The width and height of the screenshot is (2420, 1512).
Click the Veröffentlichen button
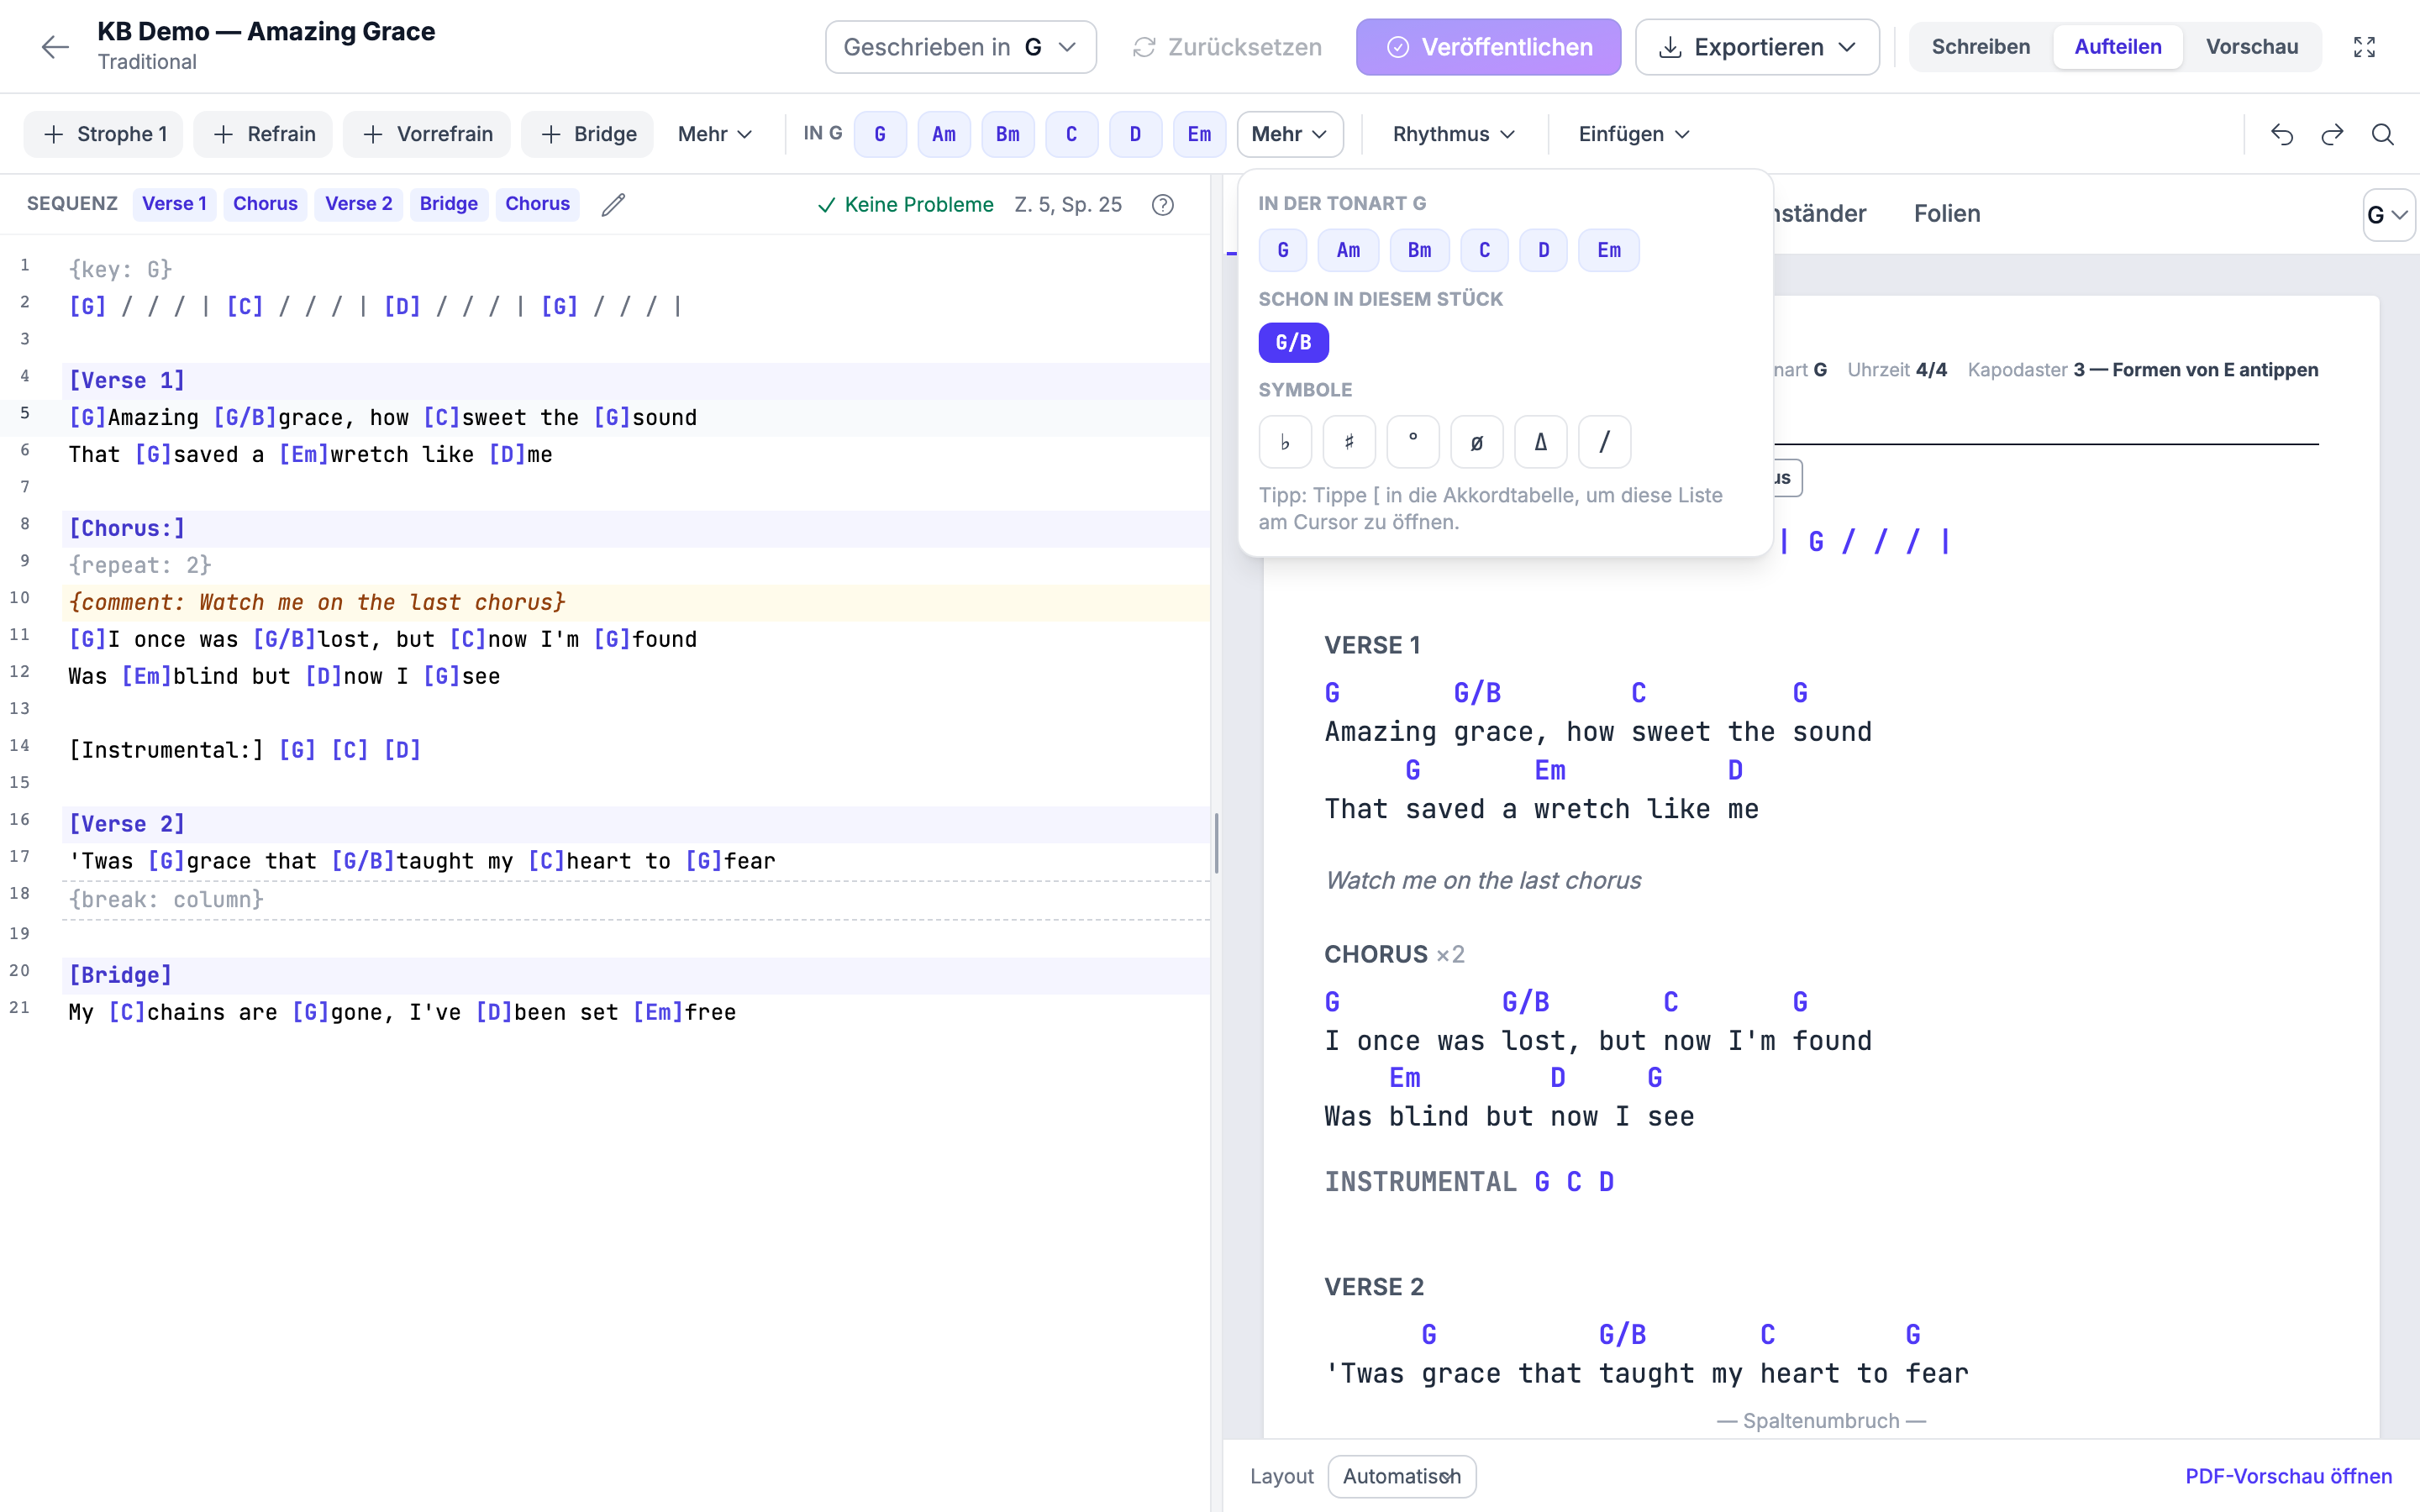[x=1488, y=47]
